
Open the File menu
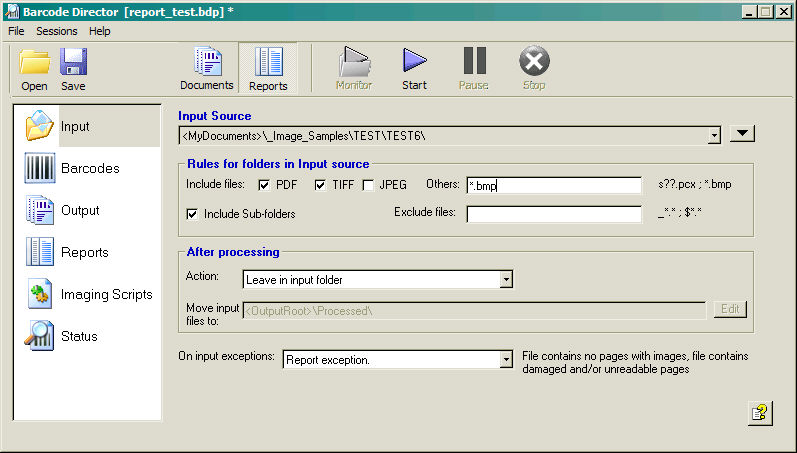click(16, 31)
